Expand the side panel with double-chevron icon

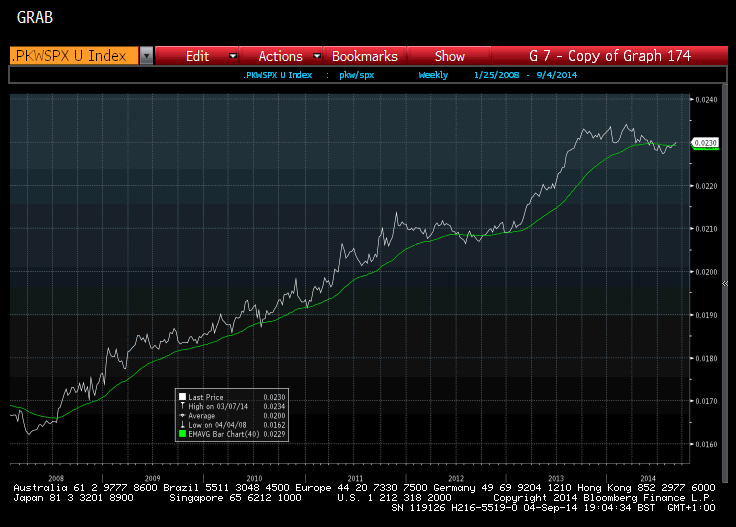click(725, 284)
